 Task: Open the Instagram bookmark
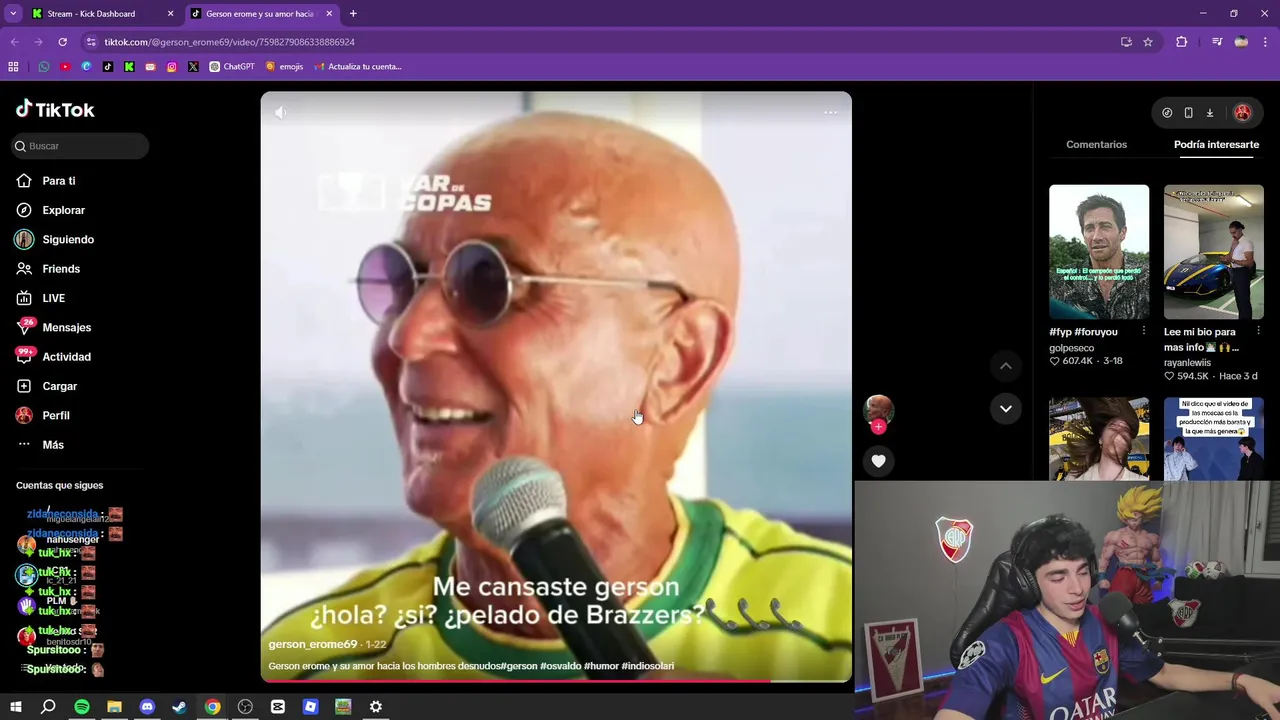pos(172,67)
